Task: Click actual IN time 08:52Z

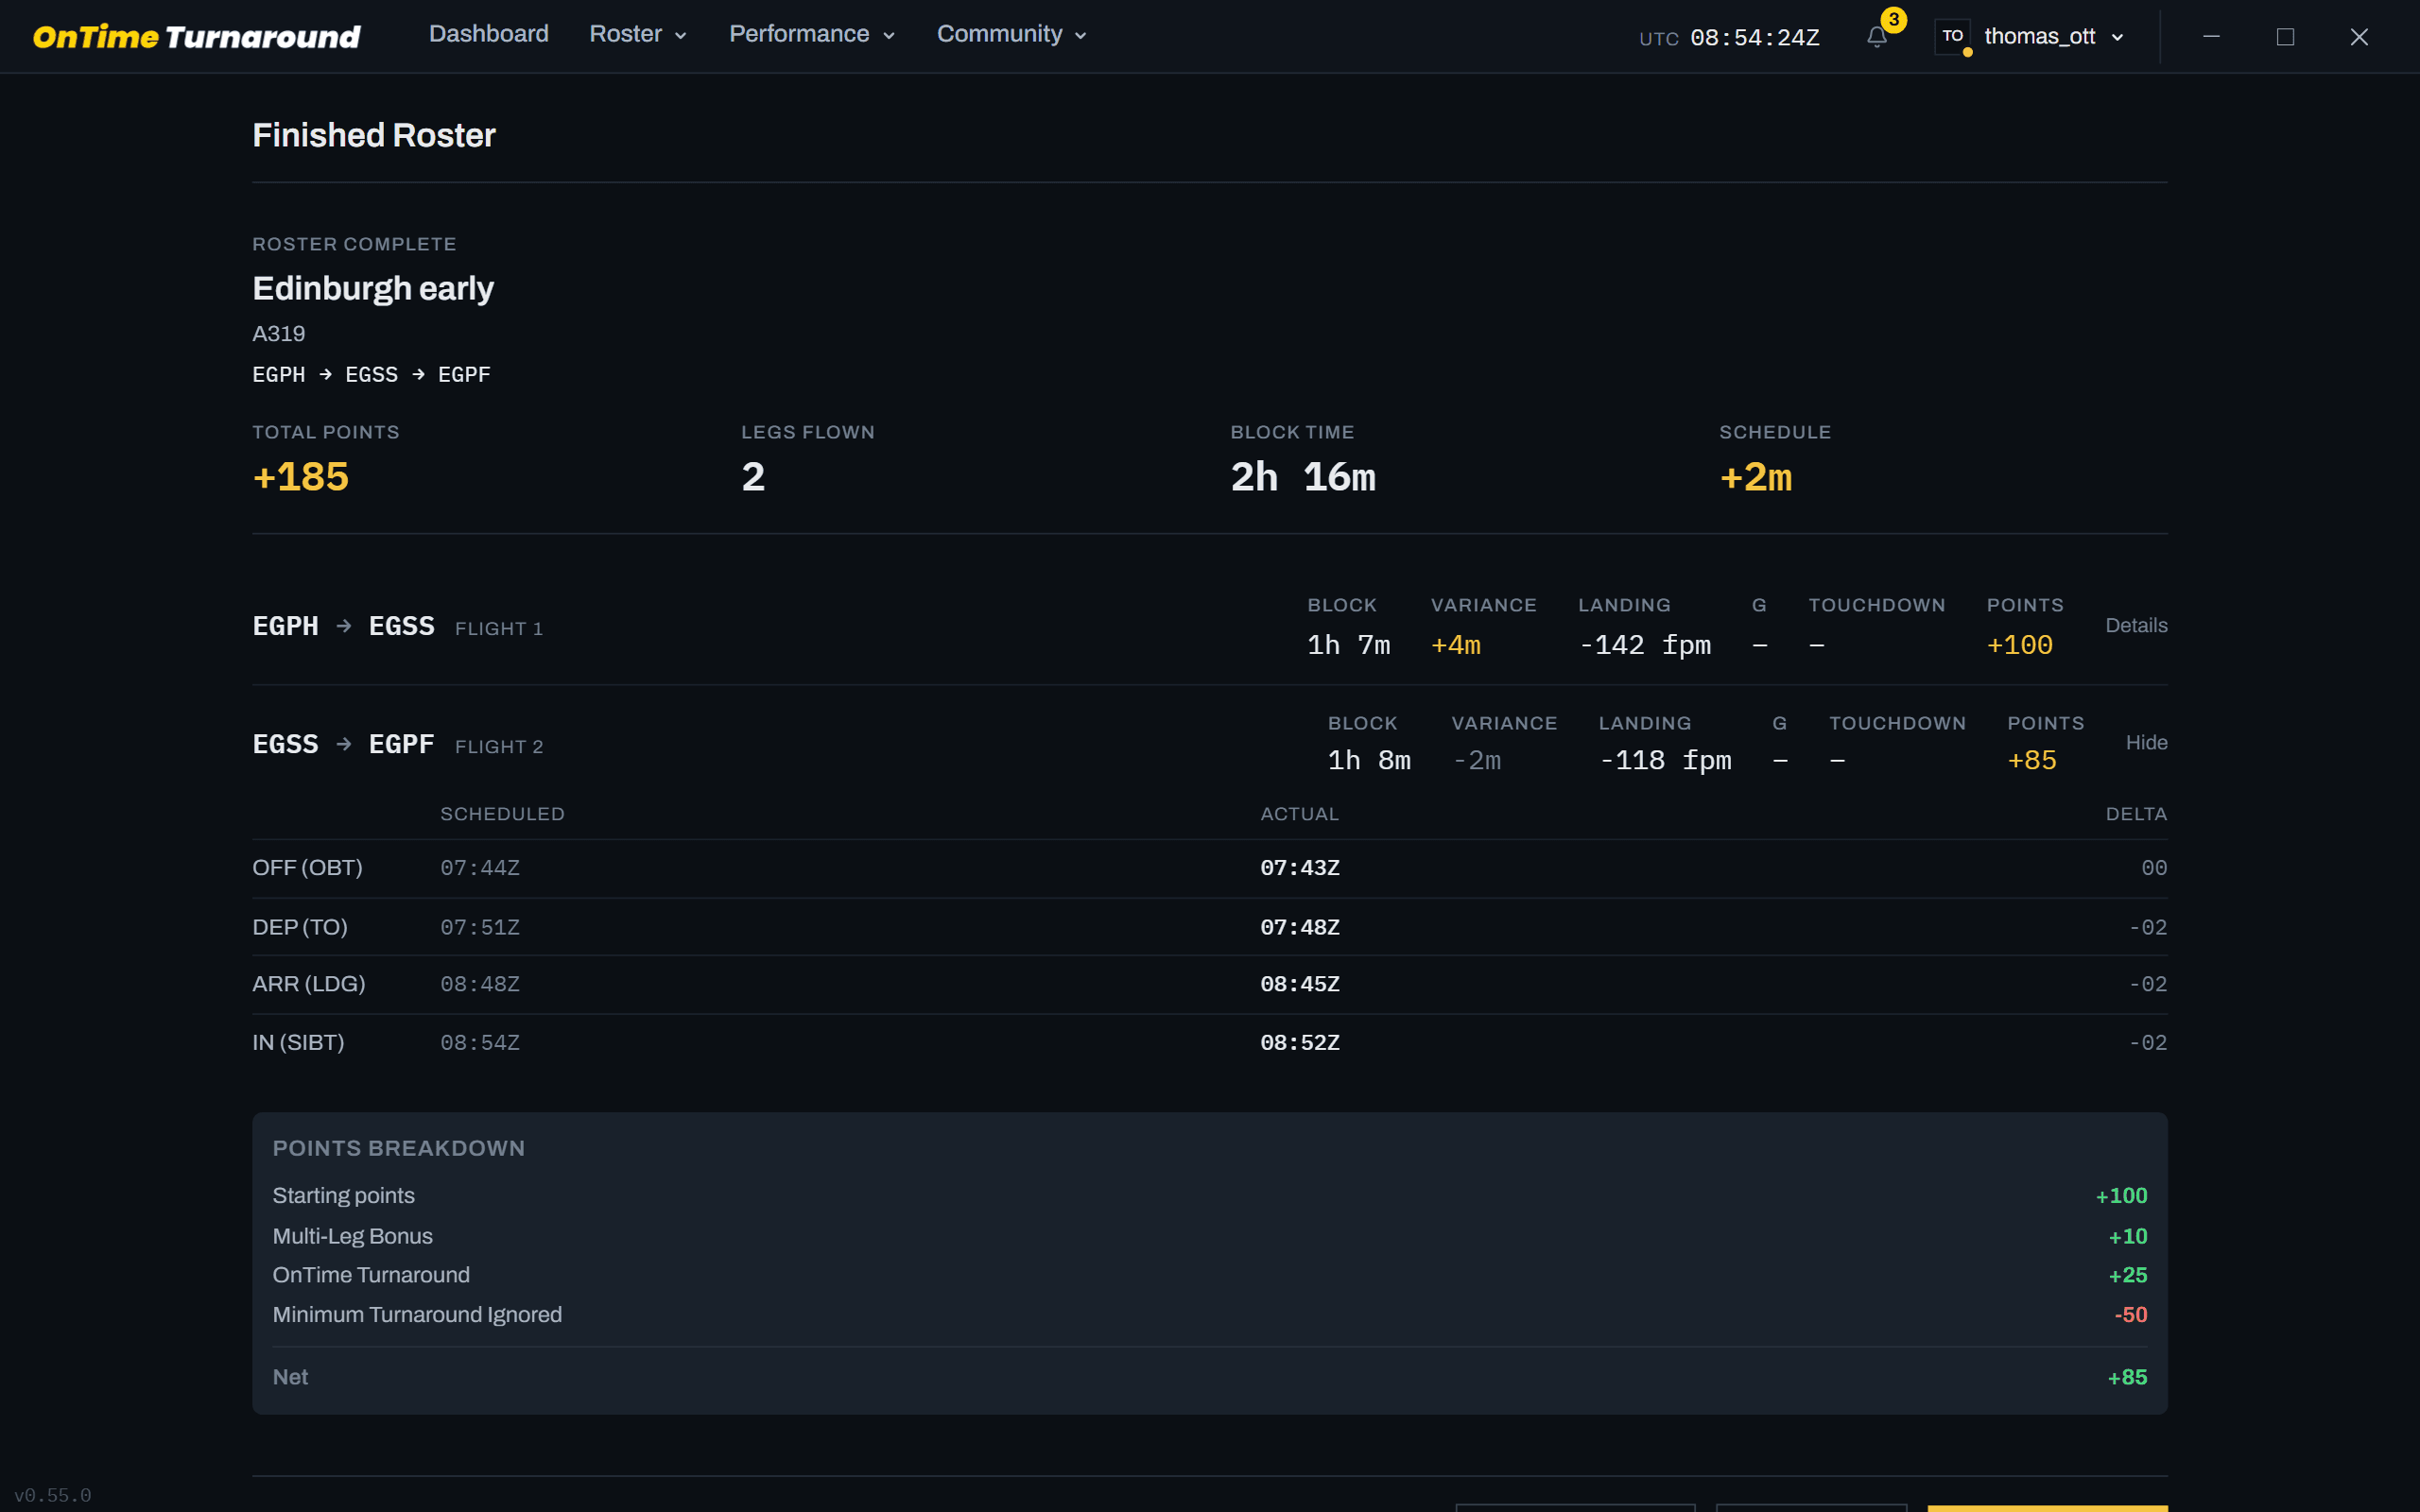Action: tap(1299, 1043)
